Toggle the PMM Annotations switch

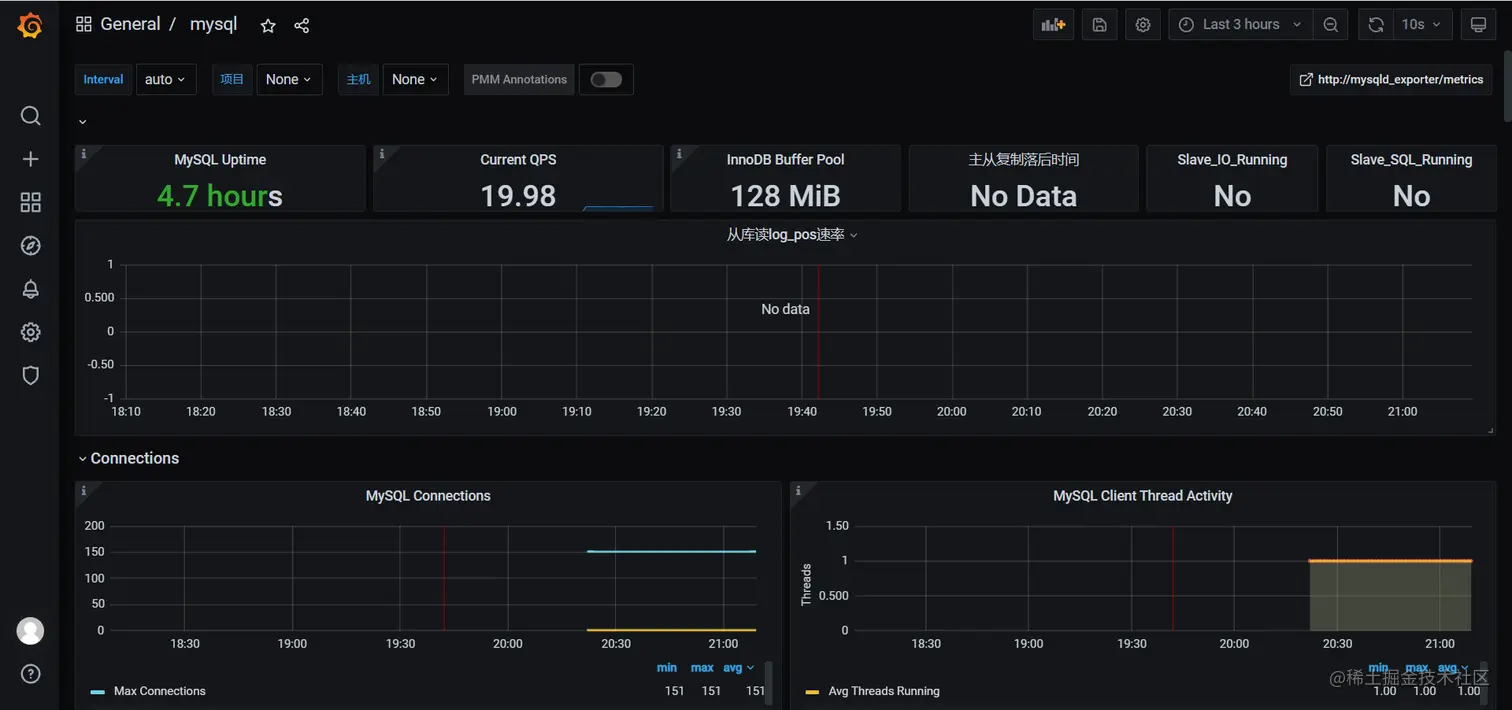coord(606,80)
